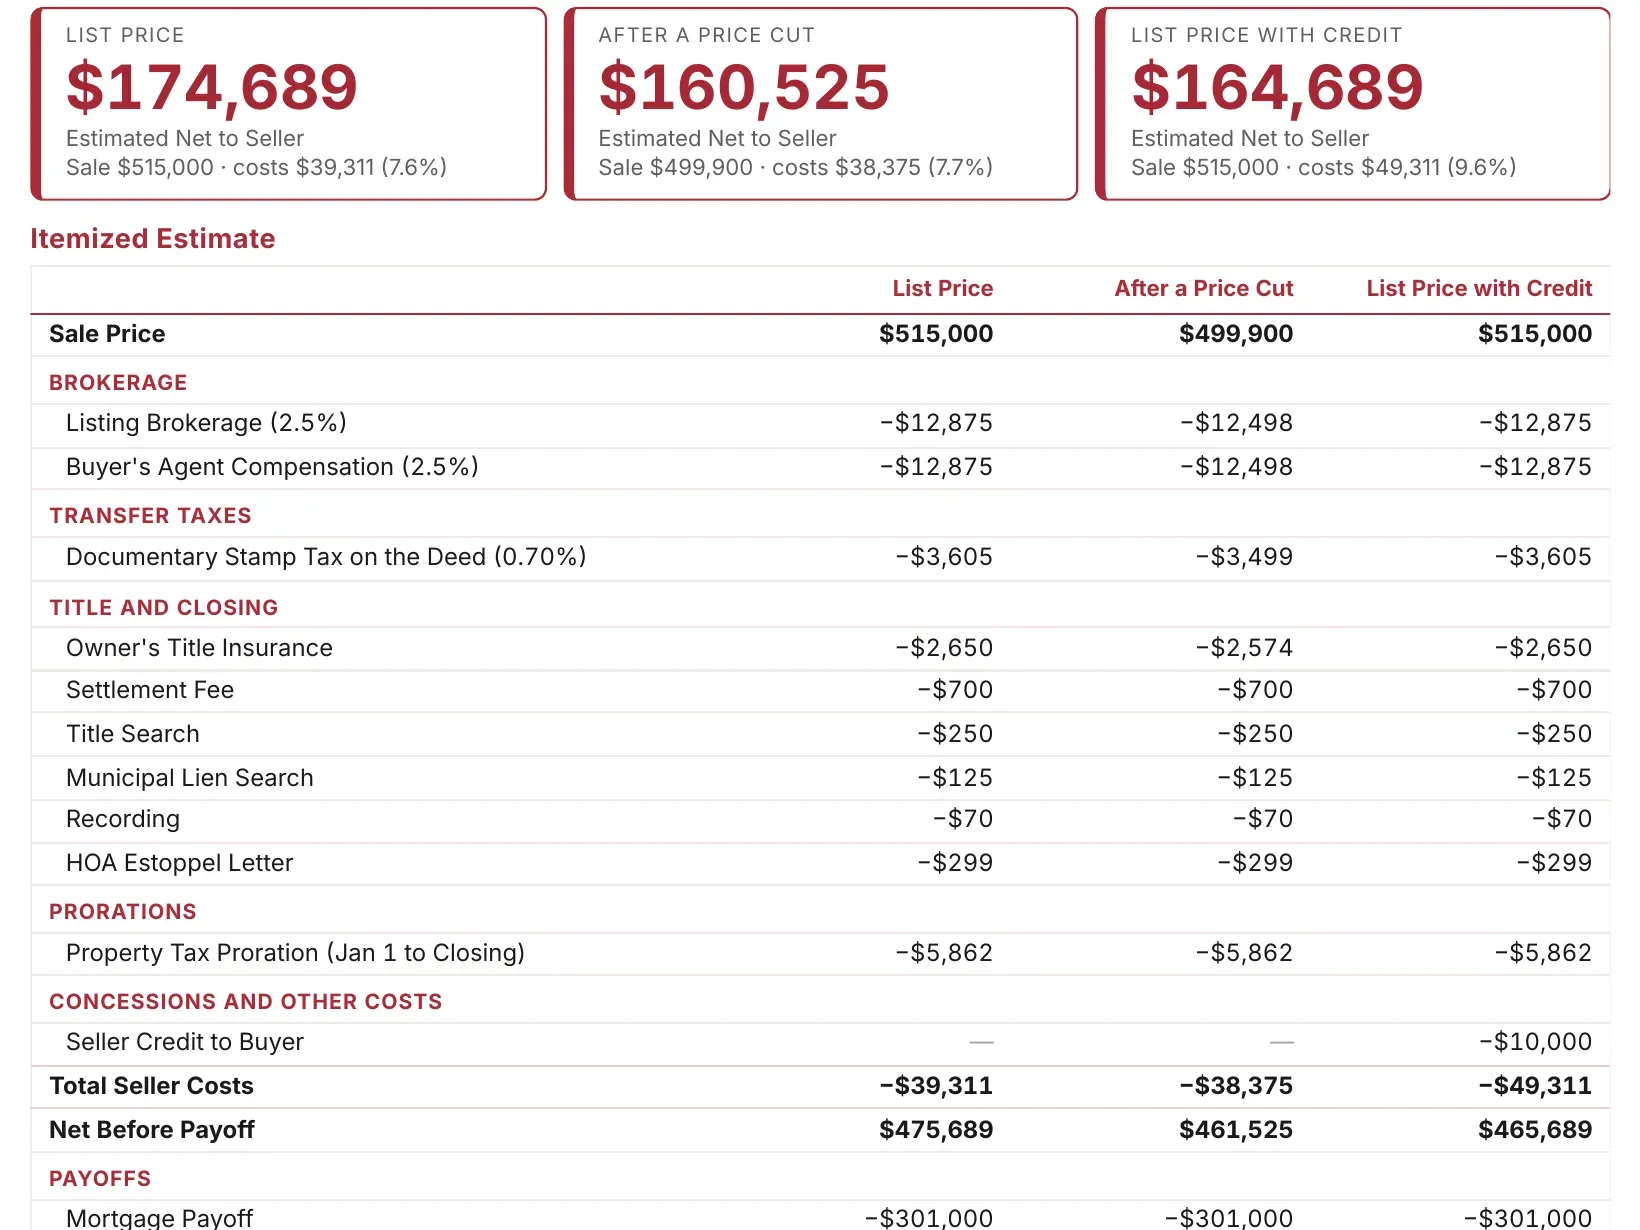Click the Title Search row label
The height and width of the screenshot is (1230, 1640).
tap(133, 734)
